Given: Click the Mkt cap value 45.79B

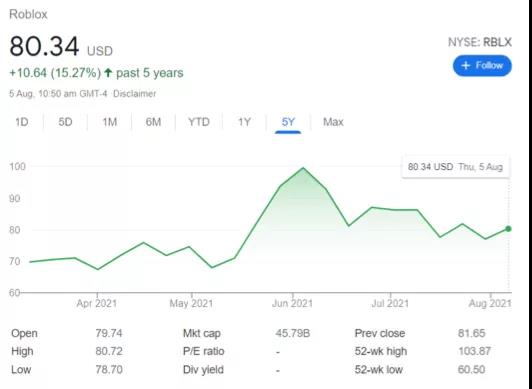Looking at the screenshot, I should (x=292, y=333).
